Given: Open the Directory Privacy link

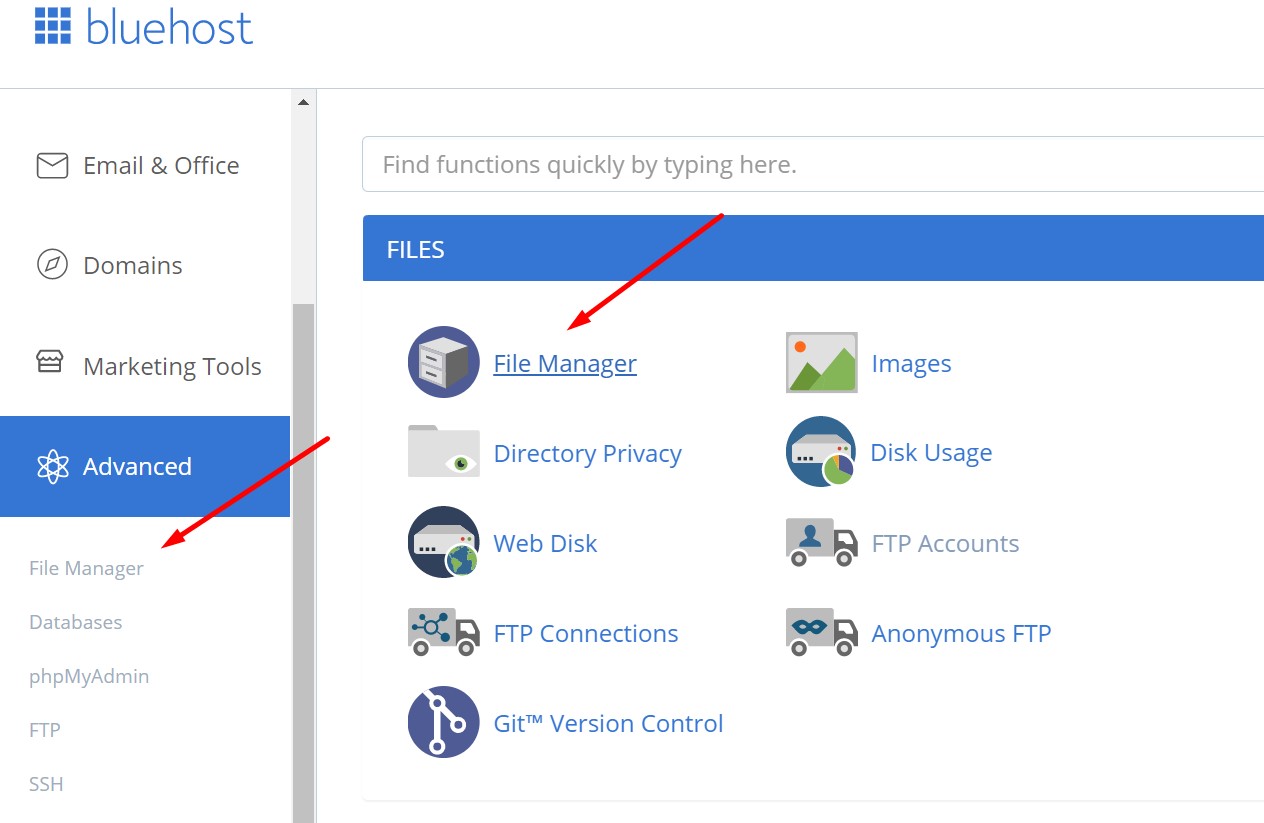Looking at the screenshot, I should click(x=587, y=454).
